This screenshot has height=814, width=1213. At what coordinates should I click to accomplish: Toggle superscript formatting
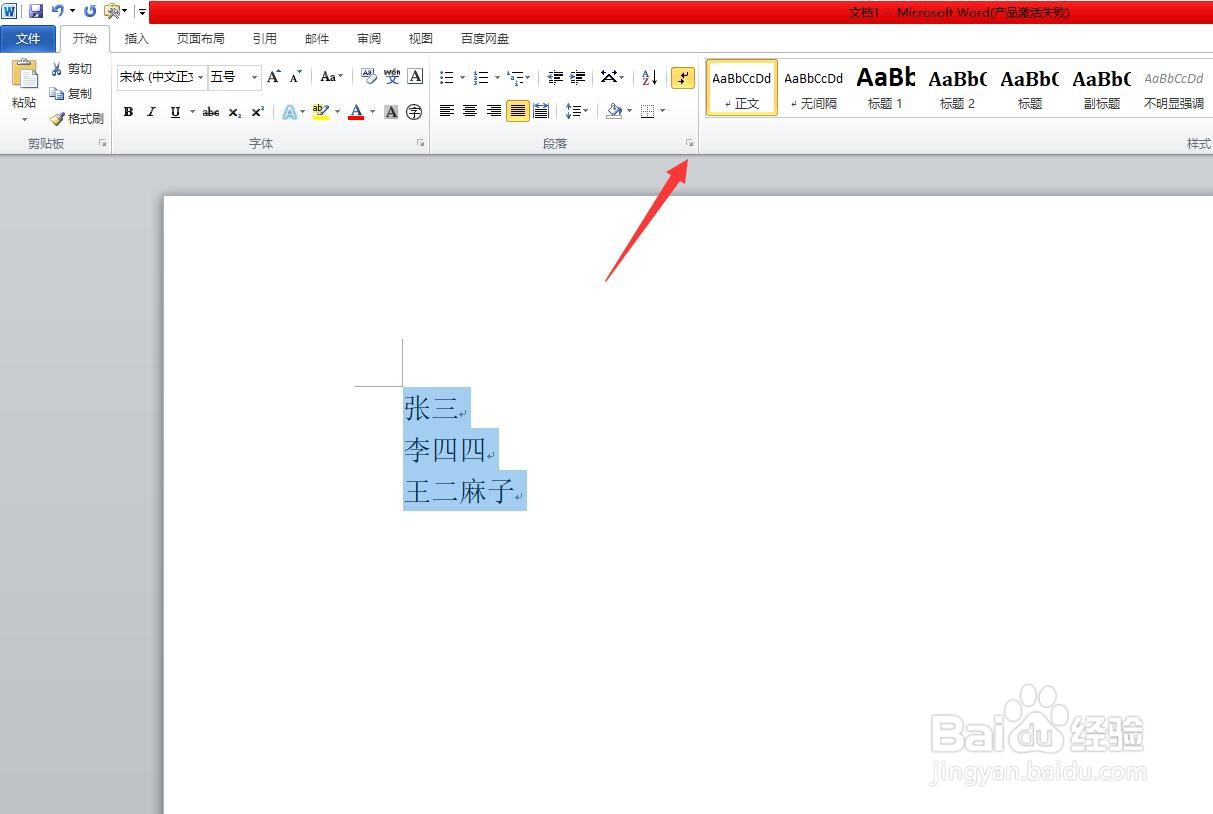[257, 112]
